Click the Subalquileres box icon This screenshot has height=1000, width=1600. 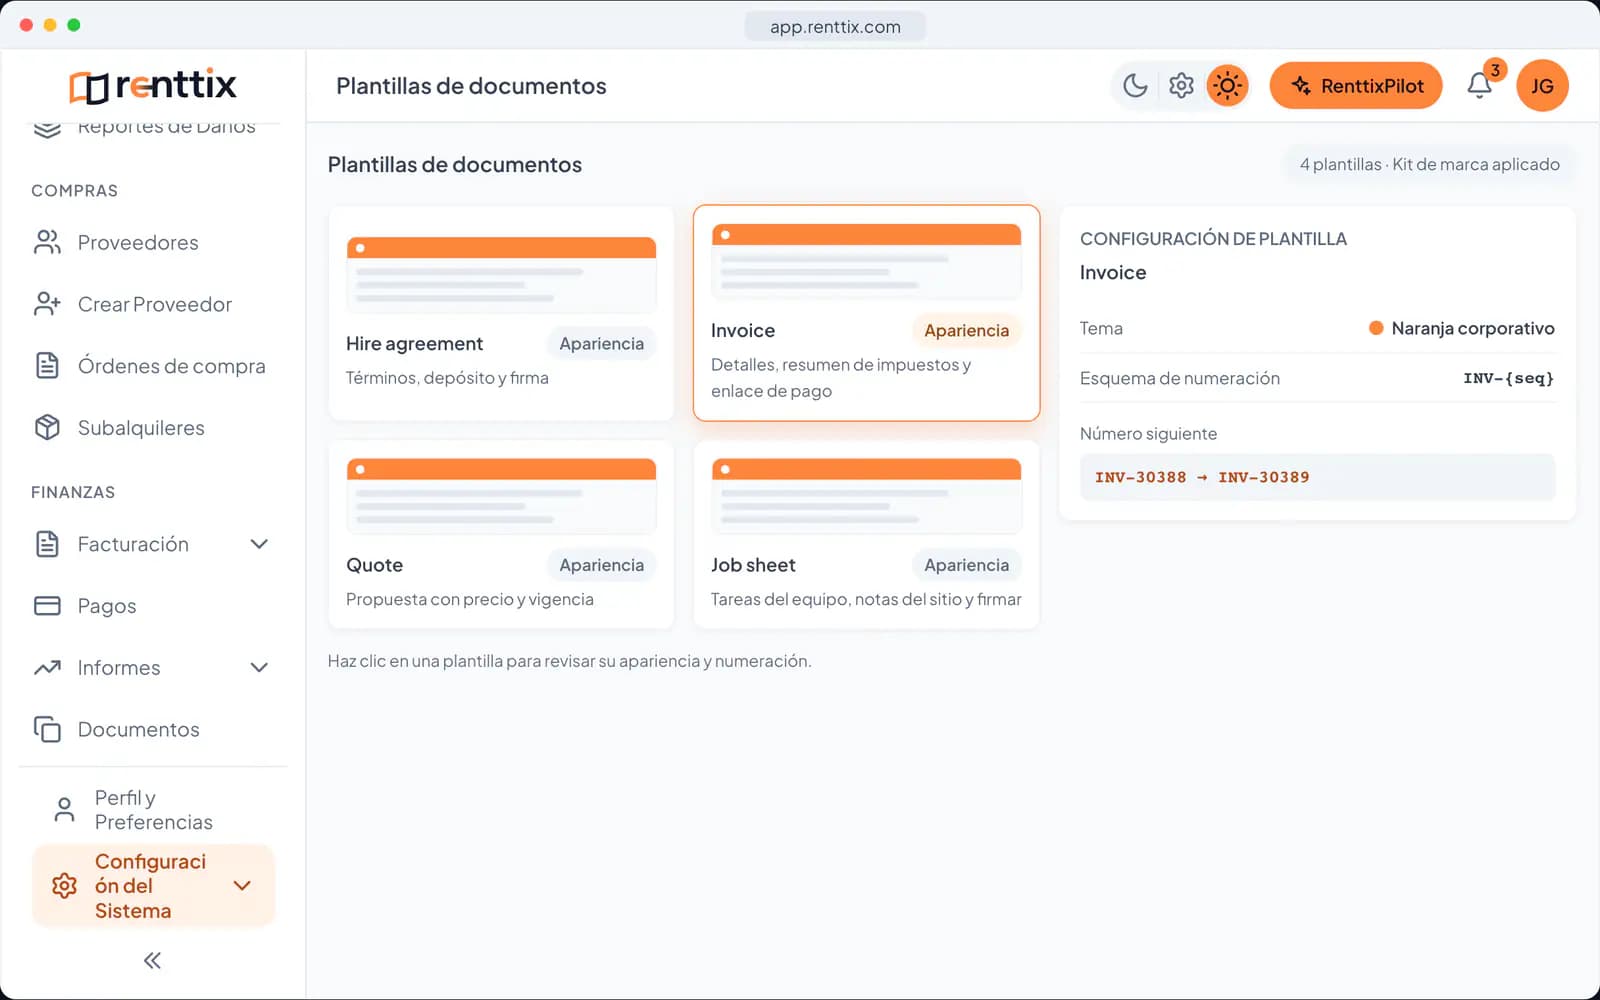coord(47,428)
